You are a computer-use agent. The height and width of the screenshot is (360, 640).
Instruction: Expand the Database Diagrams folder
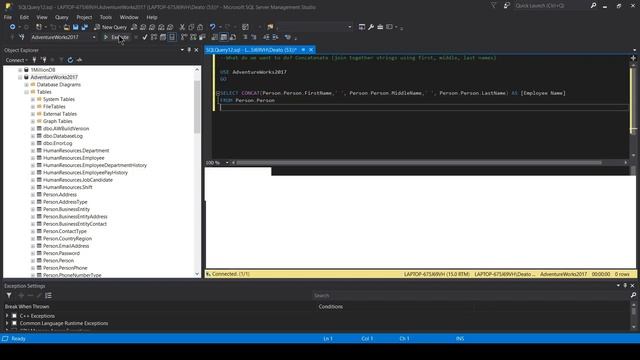coord(27,84)
